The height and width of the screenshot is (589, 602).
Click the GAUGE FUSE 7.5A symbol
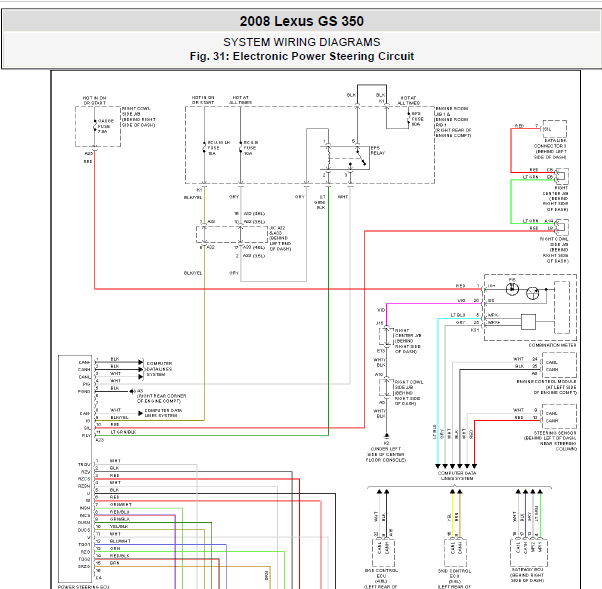(95, 126)
